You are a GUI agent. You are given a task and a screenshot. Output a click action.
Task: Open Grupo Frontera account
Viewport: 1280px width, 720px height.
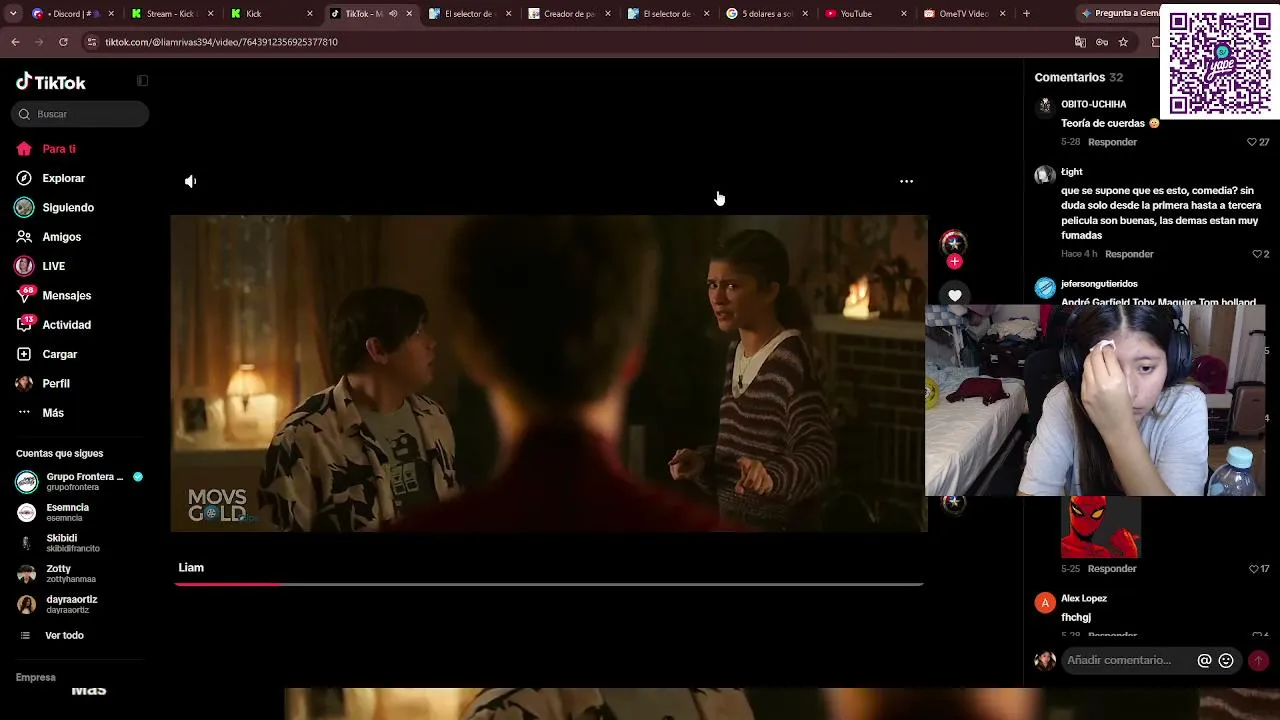pos(80,482)
